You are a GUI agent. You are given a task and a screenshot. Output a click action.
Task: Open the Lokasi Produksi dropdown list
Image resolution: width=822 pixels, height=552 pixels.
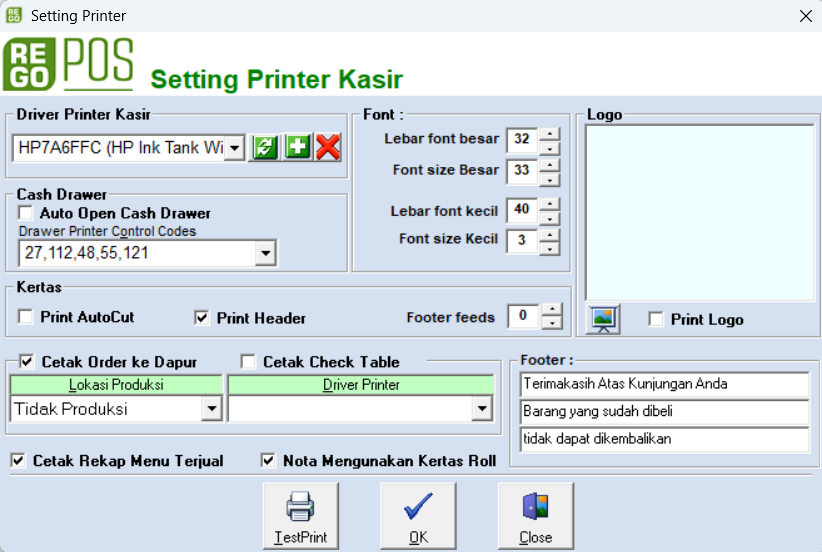(x=211, y=408)
